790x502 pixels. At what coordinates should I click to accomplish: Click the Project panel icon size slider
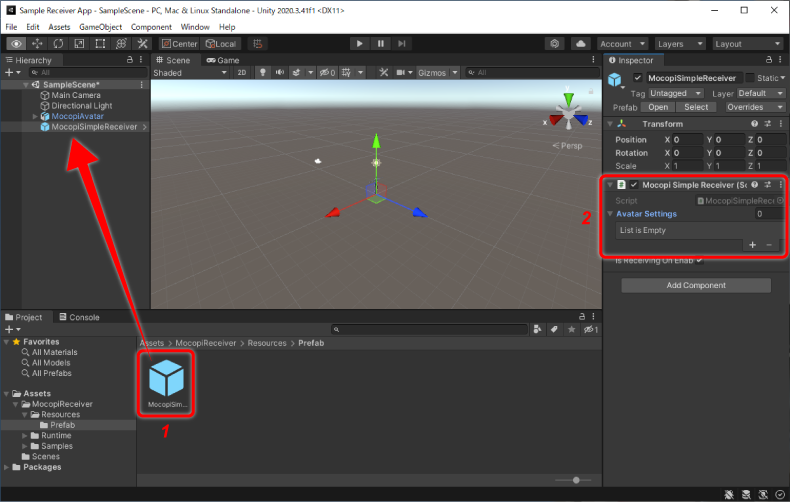pyautogui.click(x=574, y=481)
